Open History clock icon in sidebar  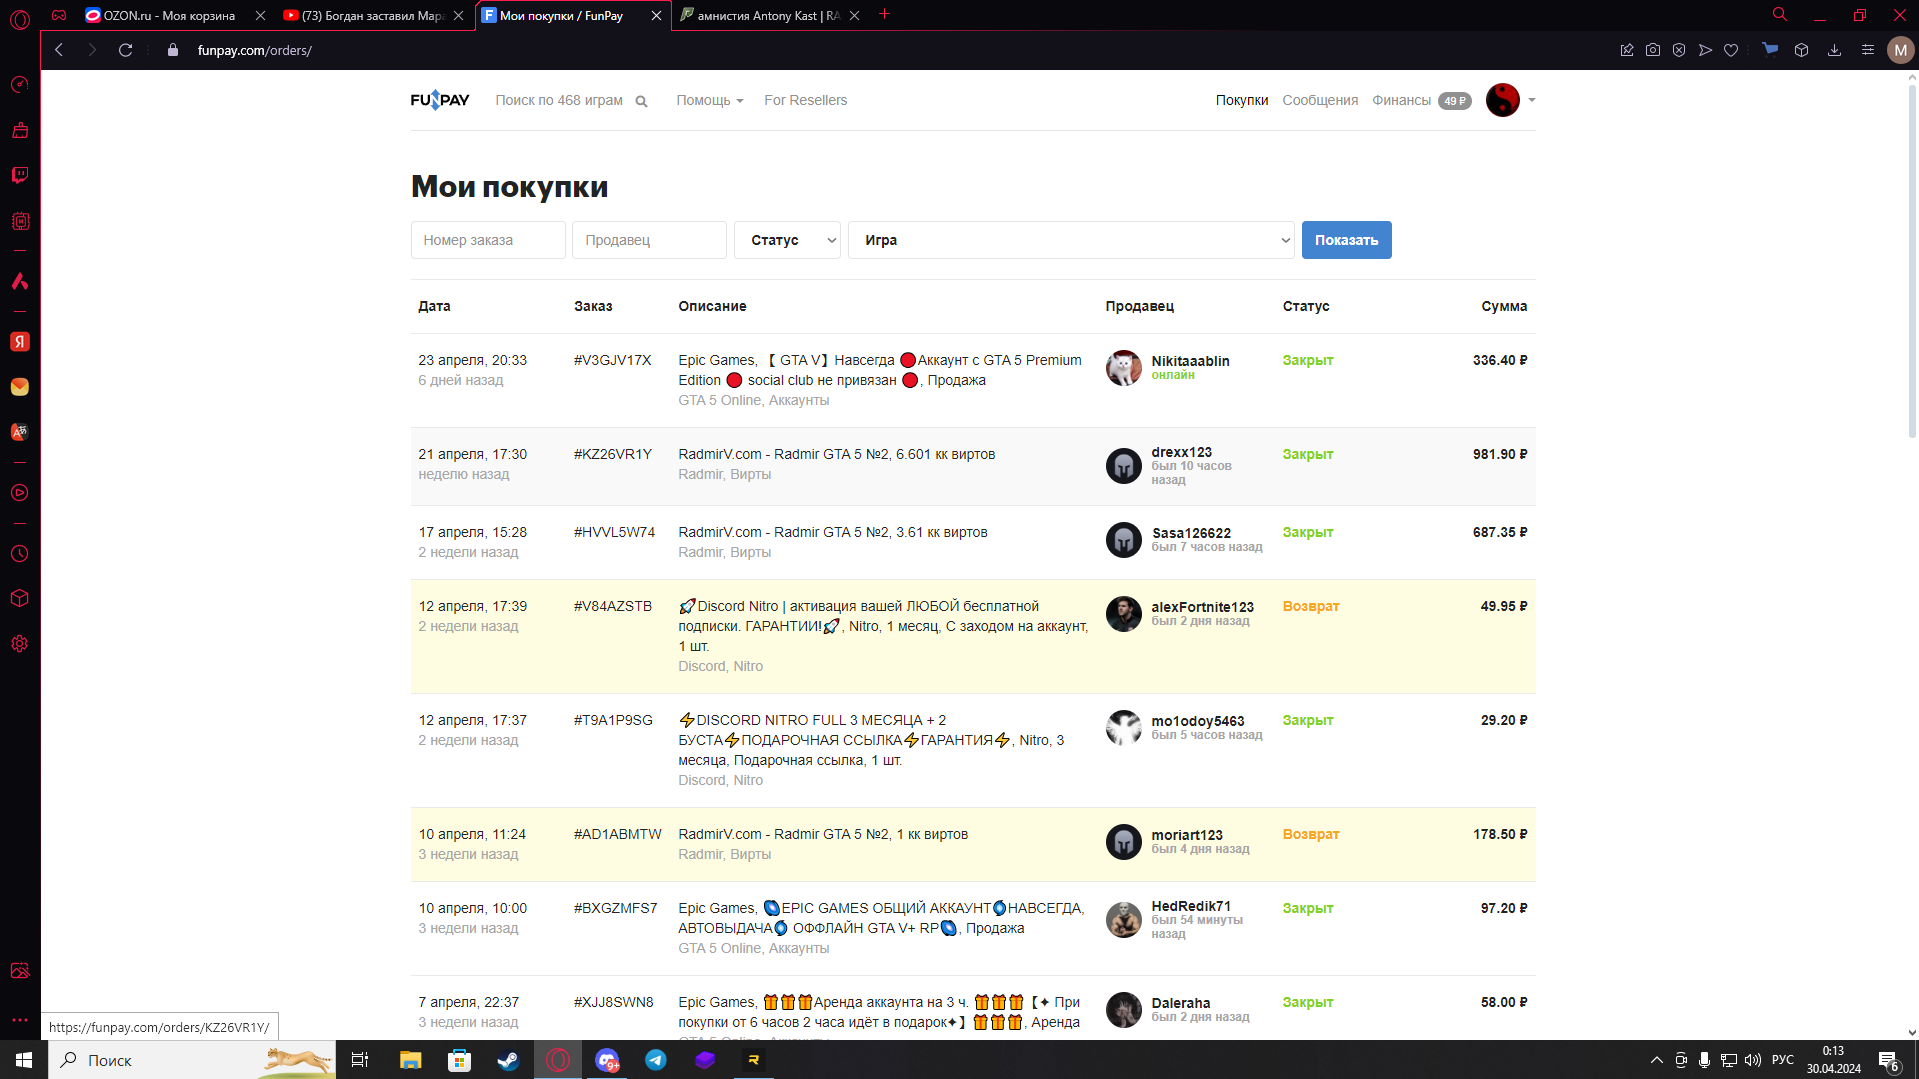(x=20, y=554)
